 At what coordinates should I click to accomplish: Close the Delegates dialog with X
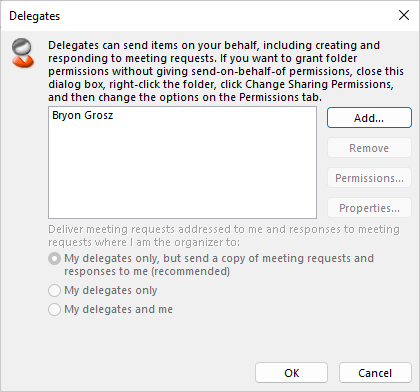[x=404, y=15]
